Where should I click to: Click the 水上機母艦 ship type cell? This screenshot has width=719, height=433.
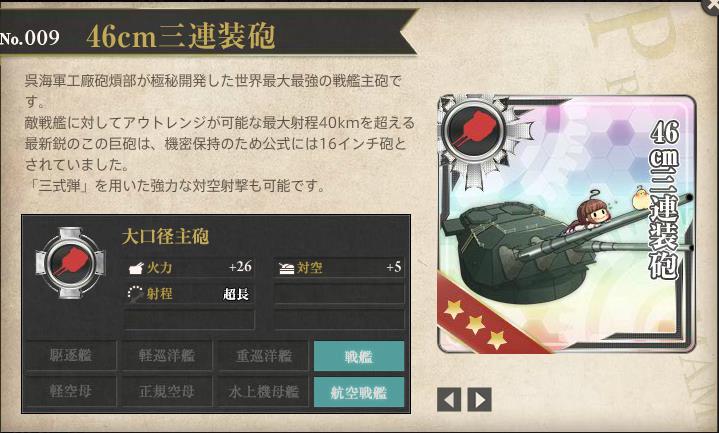pyautogui.click(x=263, y=392)
